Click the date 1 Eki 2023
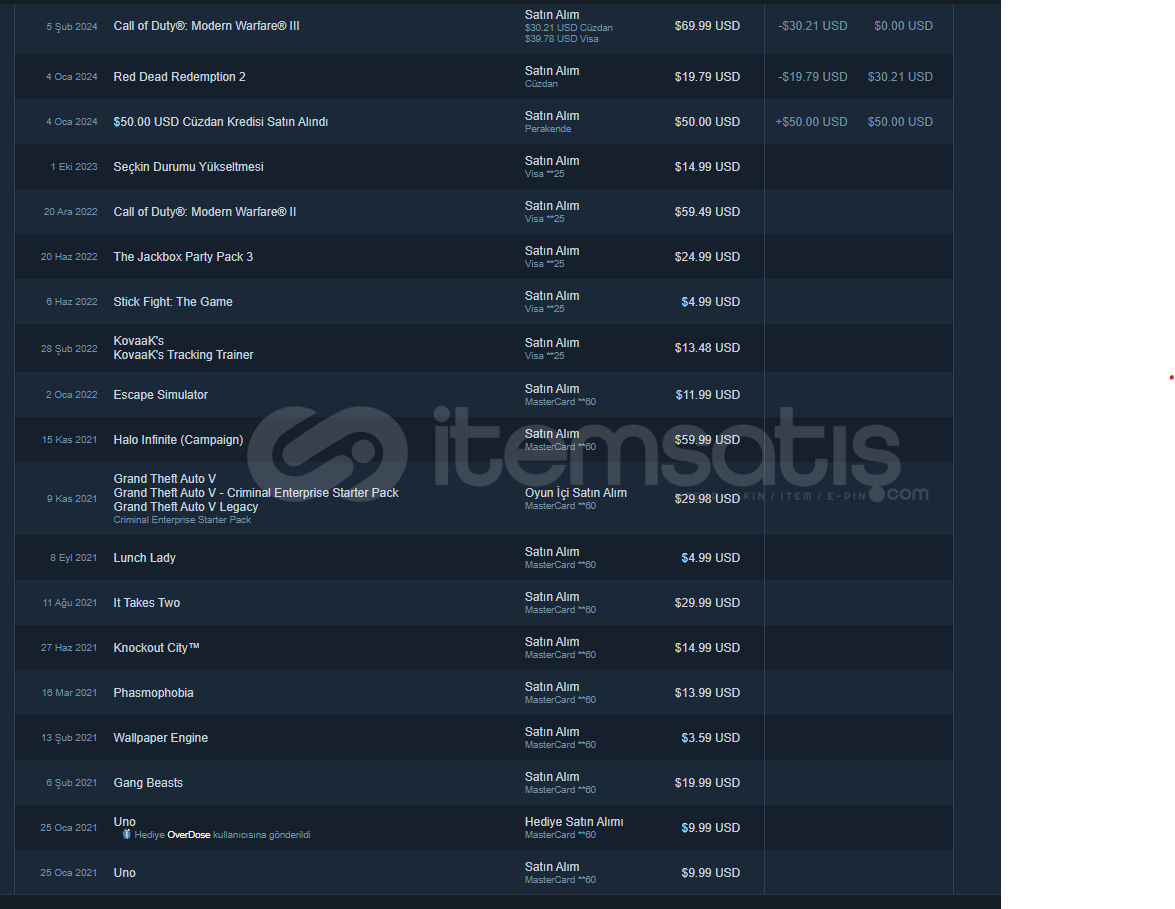The image size is (1175, 909). [74, 167]
